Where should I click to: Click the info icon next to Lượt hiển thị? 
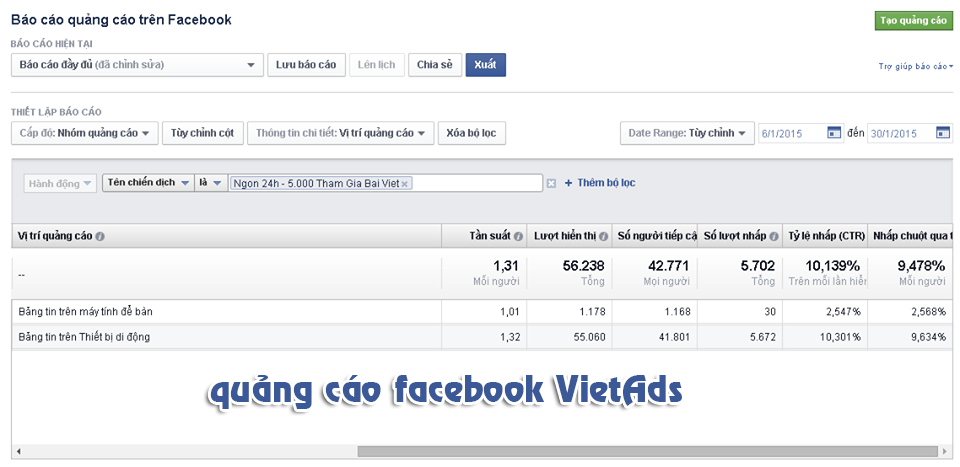pos(604,236)
